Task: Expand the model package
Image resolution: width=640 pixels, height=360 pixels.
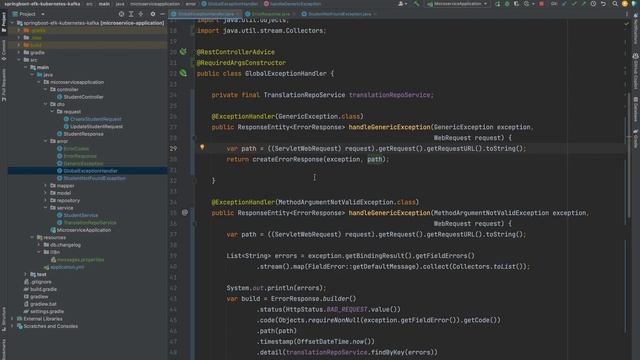Action: pyautogui.click(x=45, y=193)
